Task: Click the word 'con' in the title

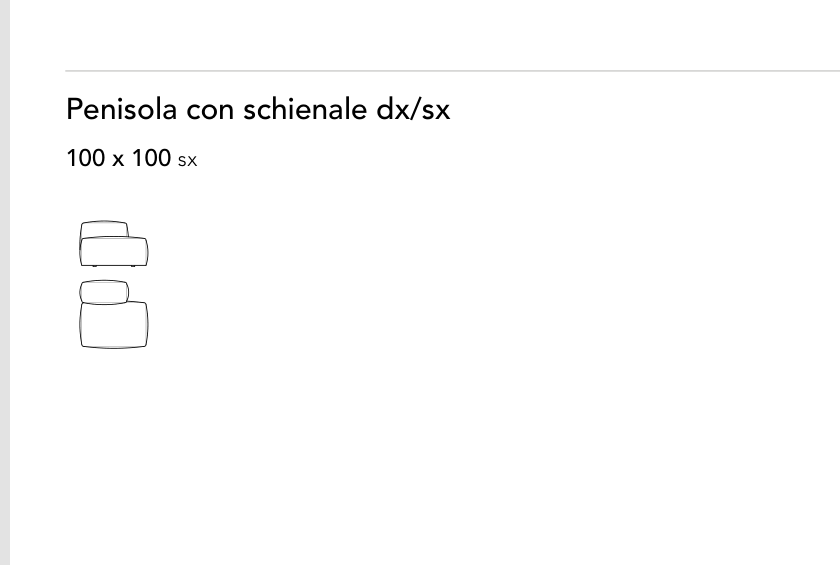Action: [210, 111]
